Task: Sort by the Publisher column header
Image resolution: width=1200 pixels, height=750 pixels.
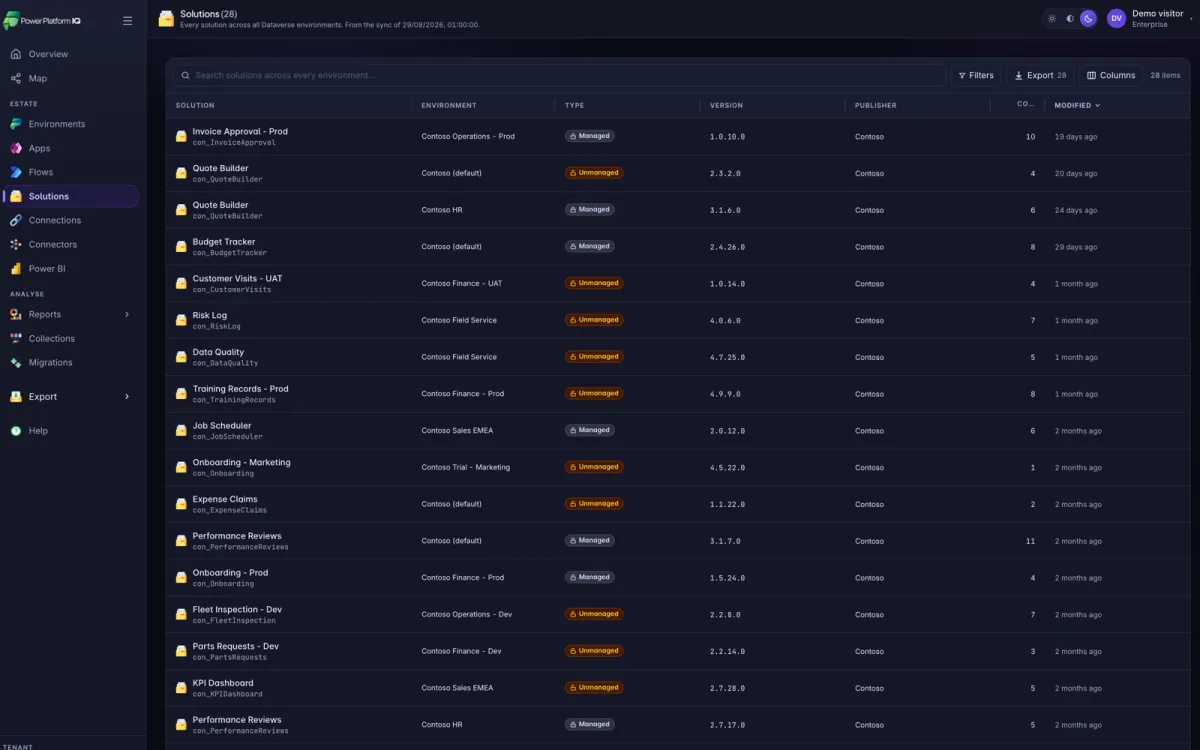Action: click(875, 105)
